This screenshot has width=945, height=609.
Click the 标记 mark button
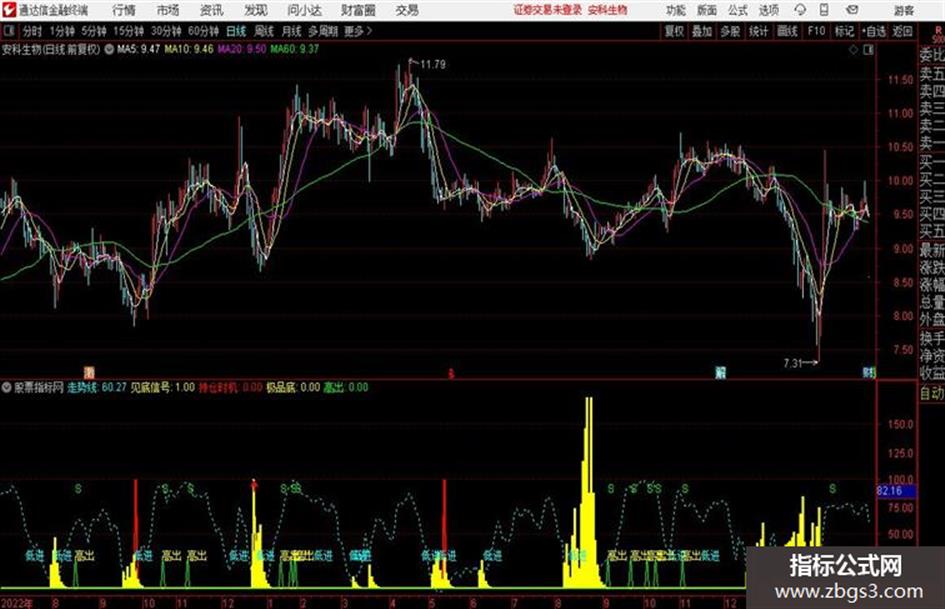[x=844, y=31]
